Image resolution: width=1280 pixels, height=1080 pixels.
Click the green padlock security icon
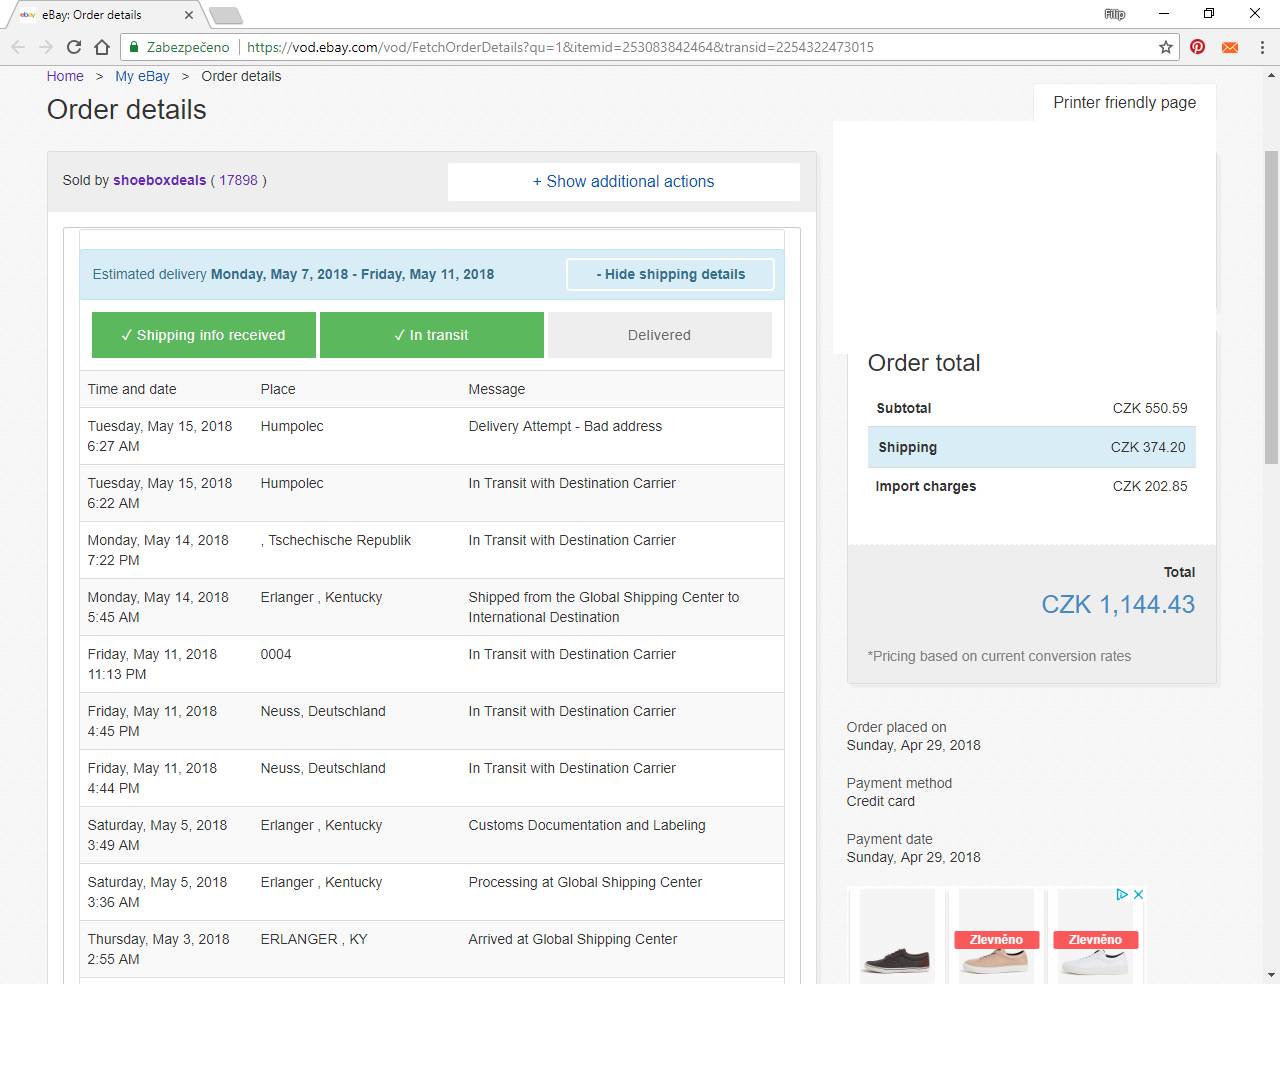[134, 47]
